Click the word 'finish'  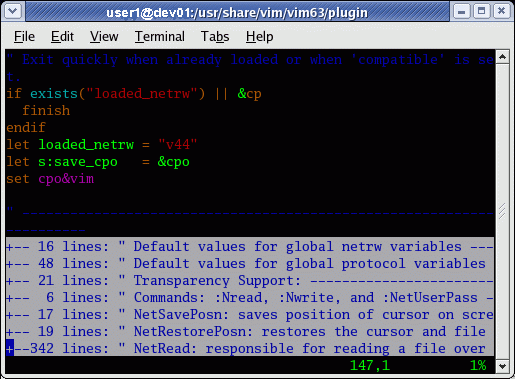[x=46, y=111]
